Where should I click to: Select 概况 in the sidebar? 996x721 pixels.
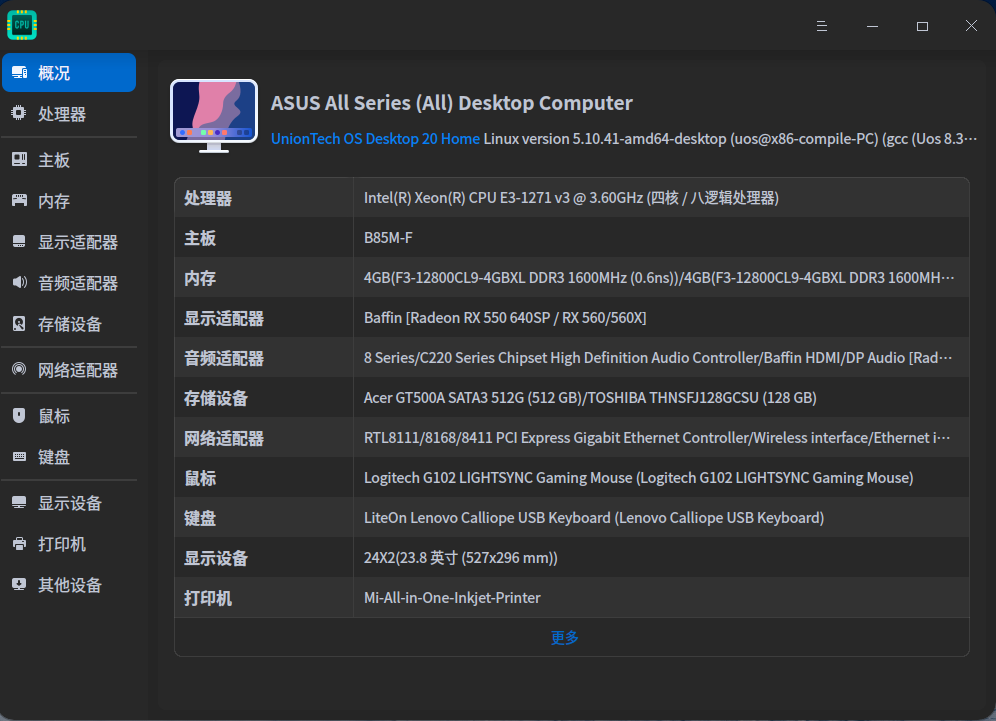tap(69, 73)
